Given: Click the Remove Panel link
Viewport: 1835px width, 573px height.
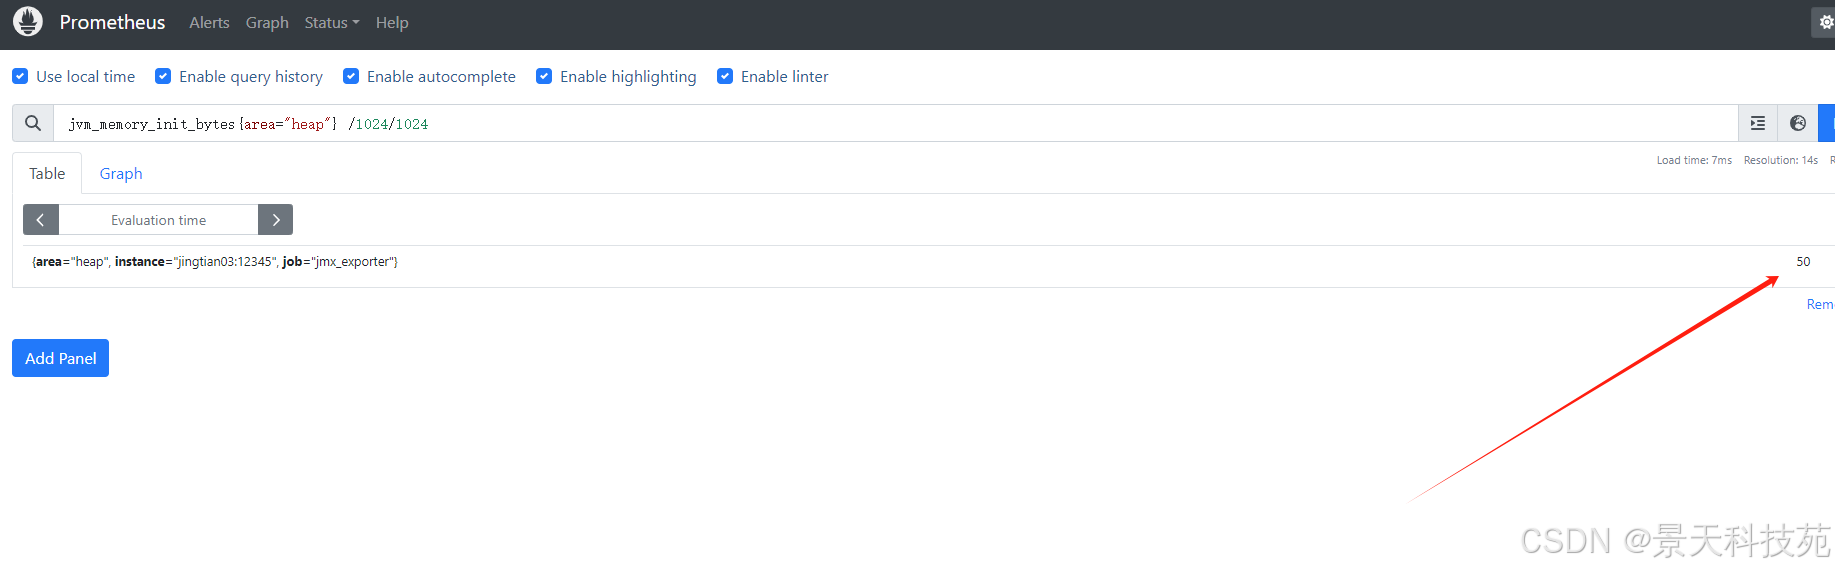Looking at the screenshot, I should [1820, 304].
